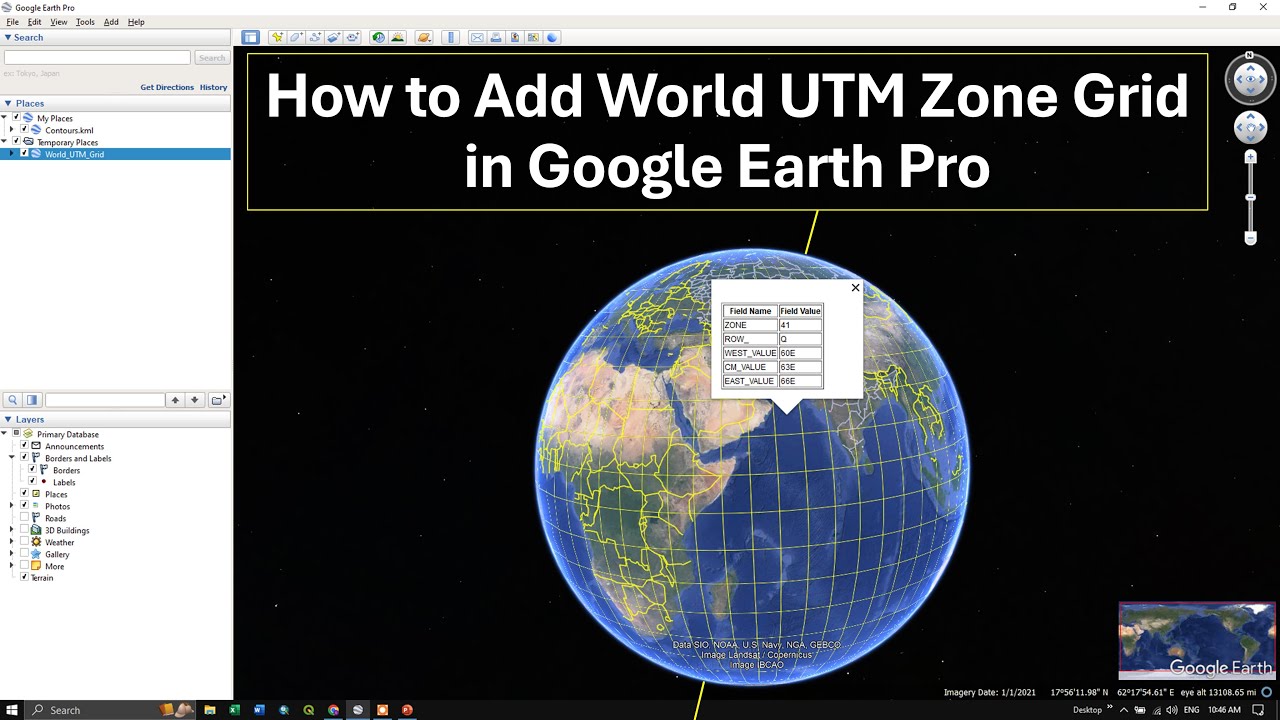The width and height of the screenshot is (1280, 720).
Task: Click the Windows Start button
Action: click(x=13, y=710)
